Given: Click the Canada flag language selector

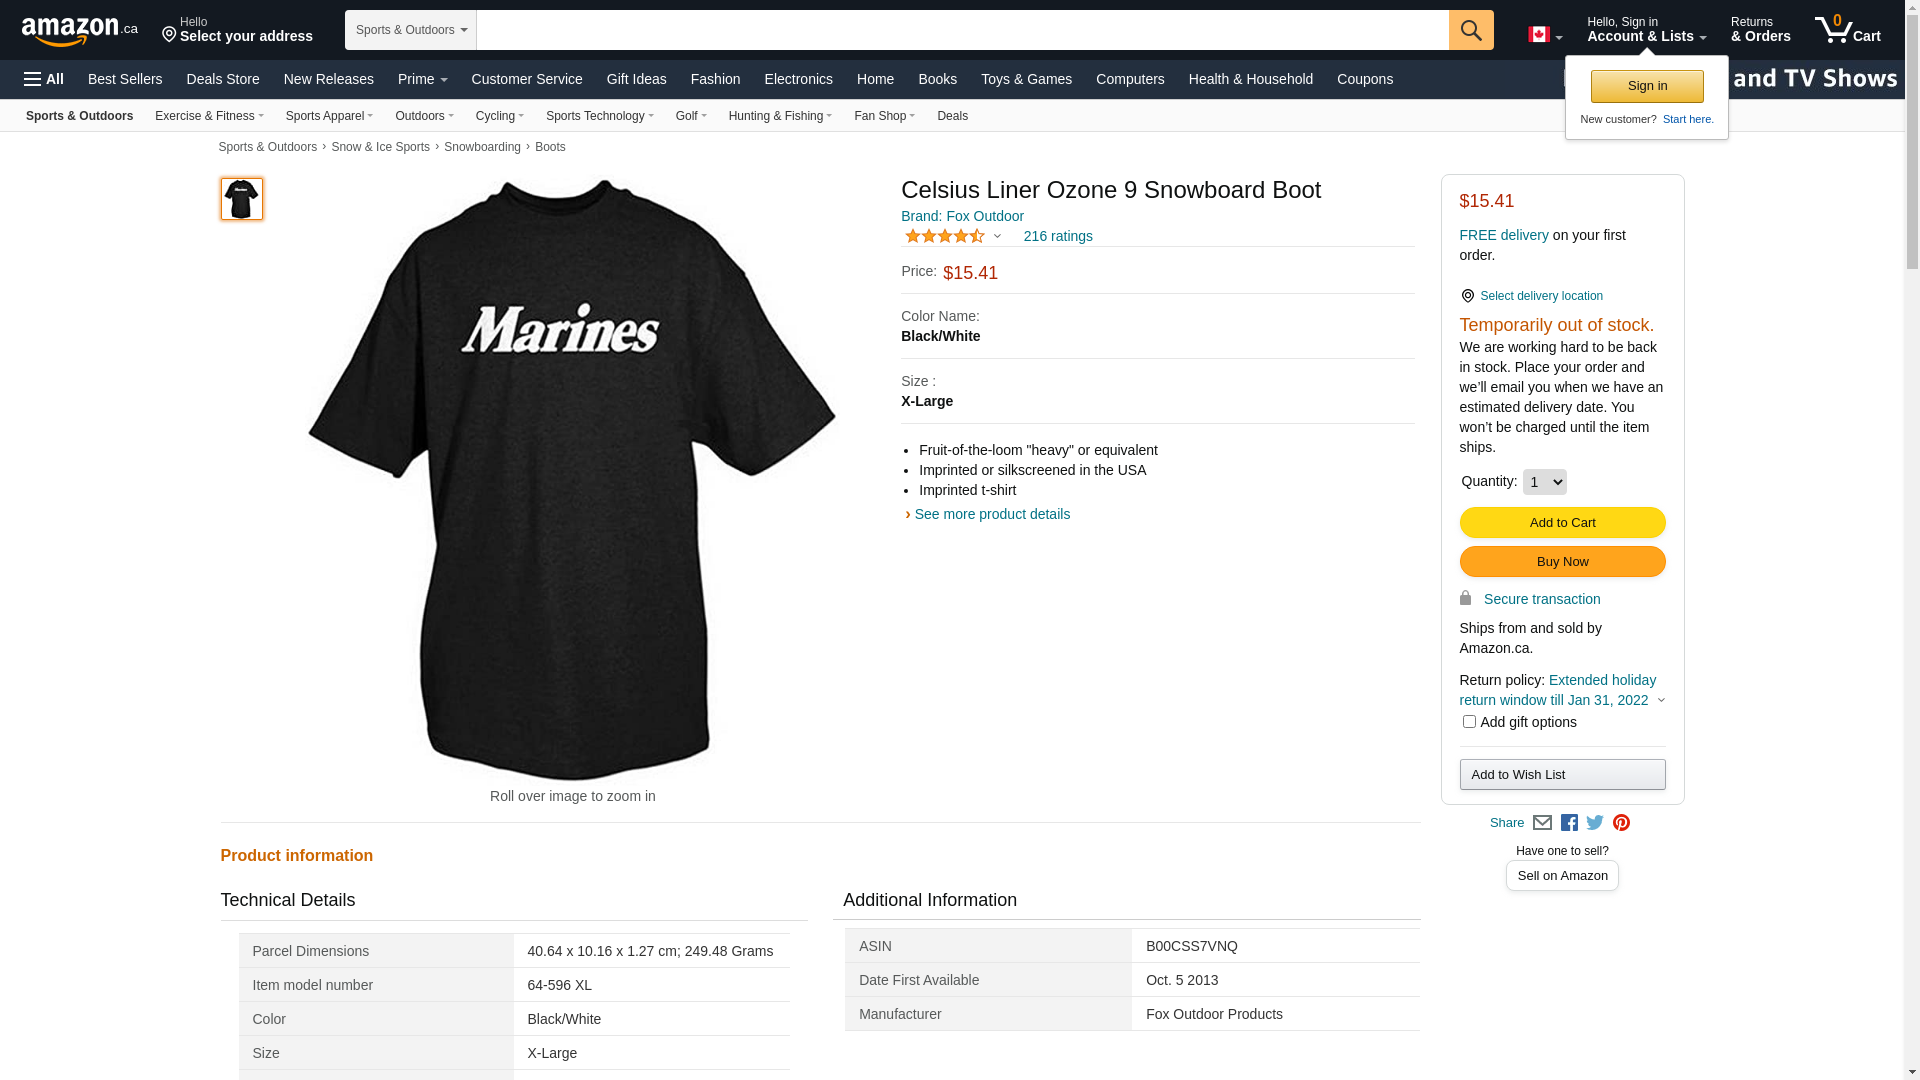Looking at the screenshot, I should 1545,35.
